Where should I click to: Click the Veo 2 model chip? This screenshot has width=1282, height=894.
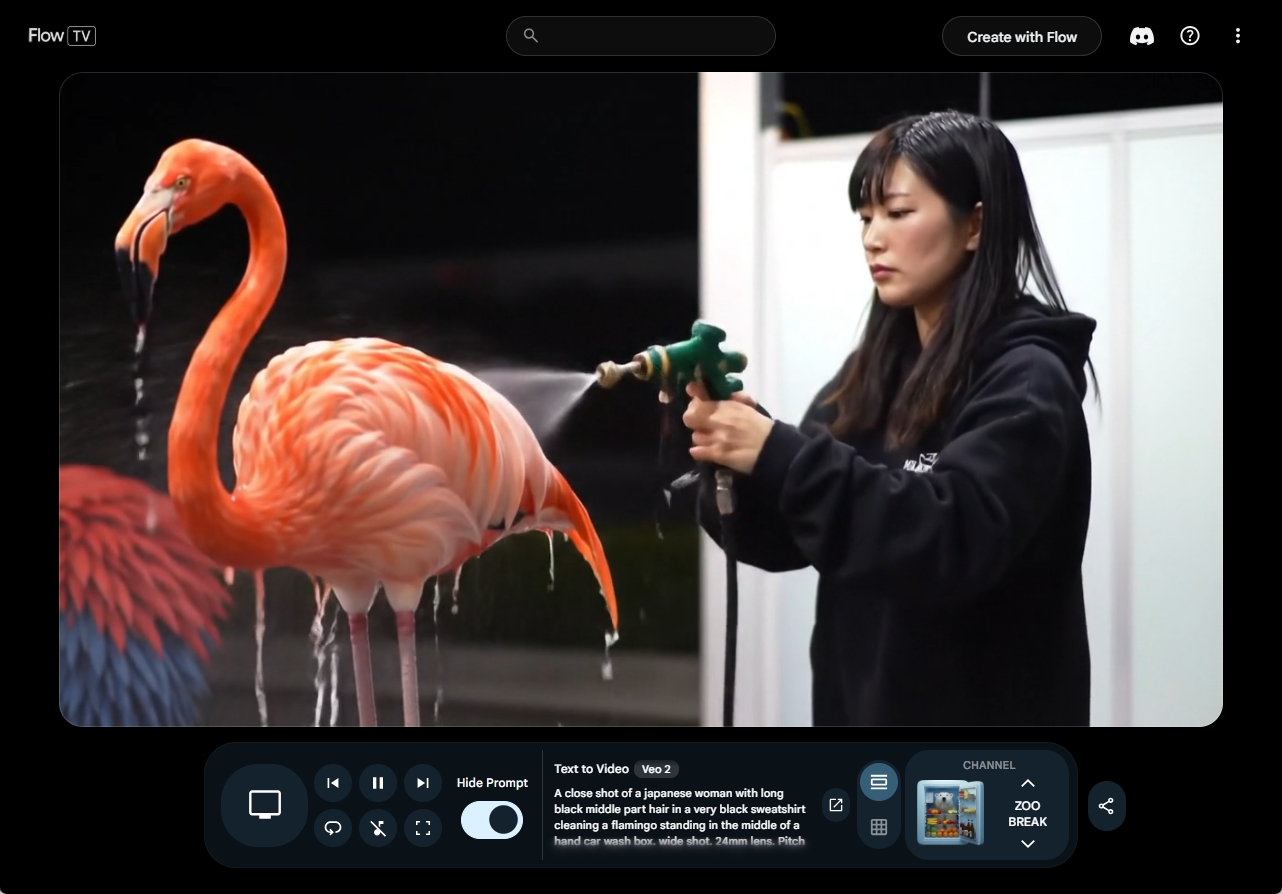656,769
